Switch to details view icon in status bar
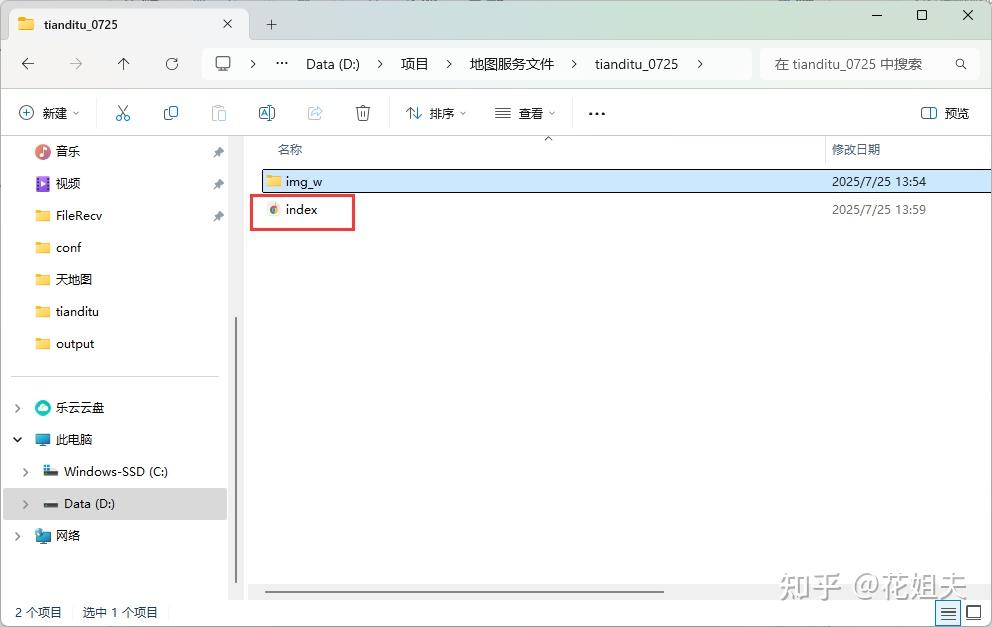The height and width of the screenshot is (627, 992). pyautogui.click(x=948, y=613)
